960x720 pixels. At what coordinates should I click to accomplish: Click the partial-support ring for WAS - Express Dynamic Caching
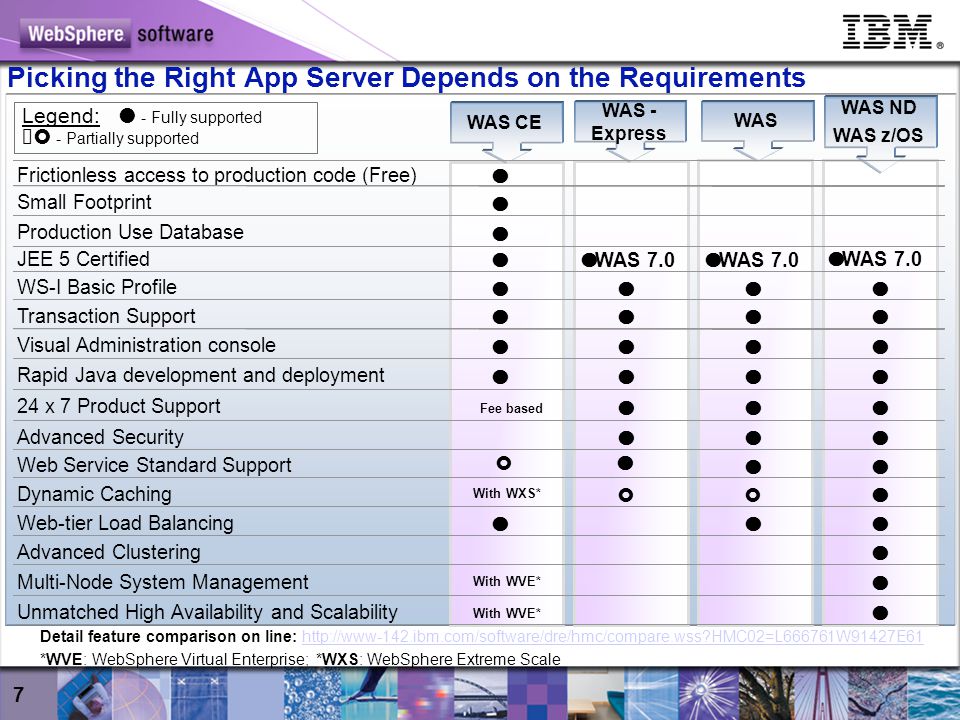coord(626,495)
